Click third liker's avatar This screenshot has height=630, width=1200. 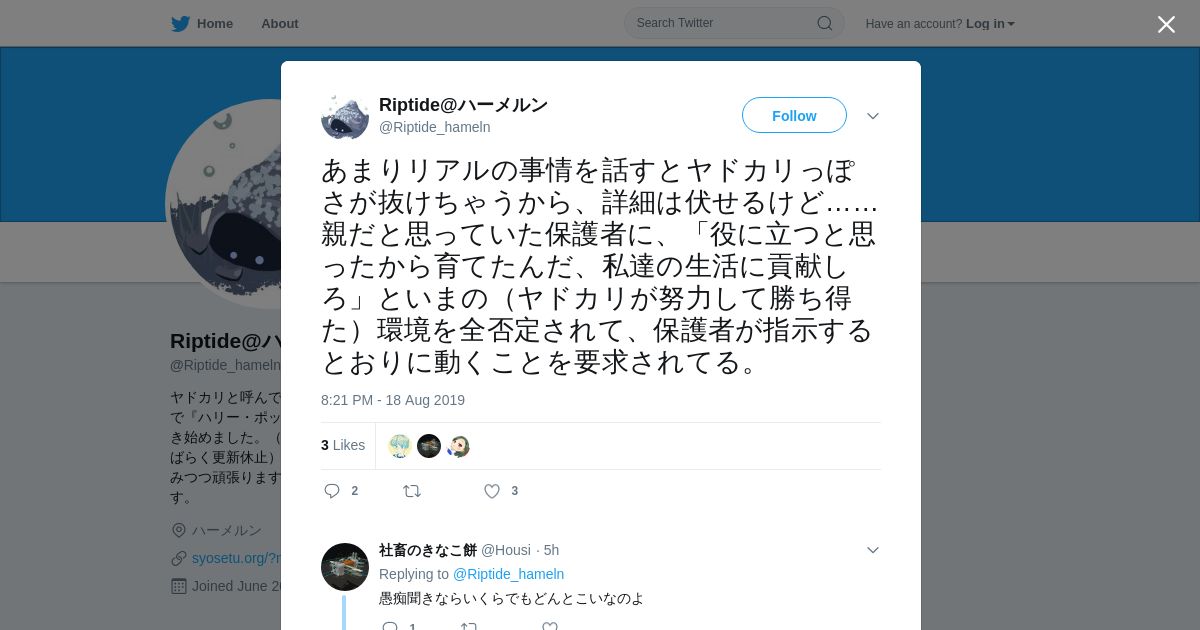pyautogui.click(x=458, y=446)
